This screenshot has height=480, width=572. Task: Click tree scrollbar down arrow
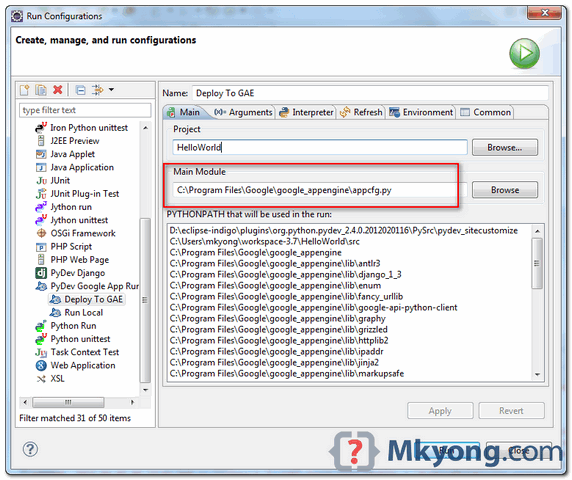pos(146,390)
